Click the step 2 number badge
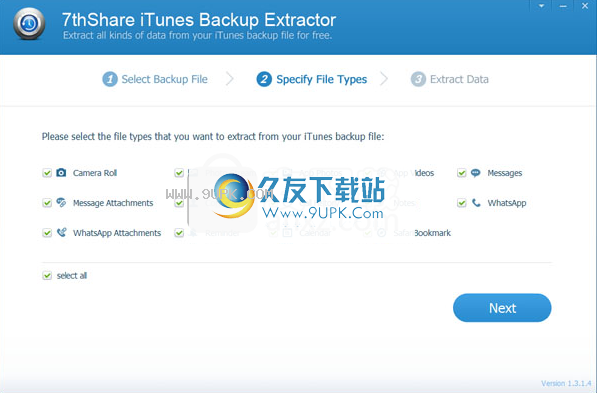604x393 pixels. point(264,79)
